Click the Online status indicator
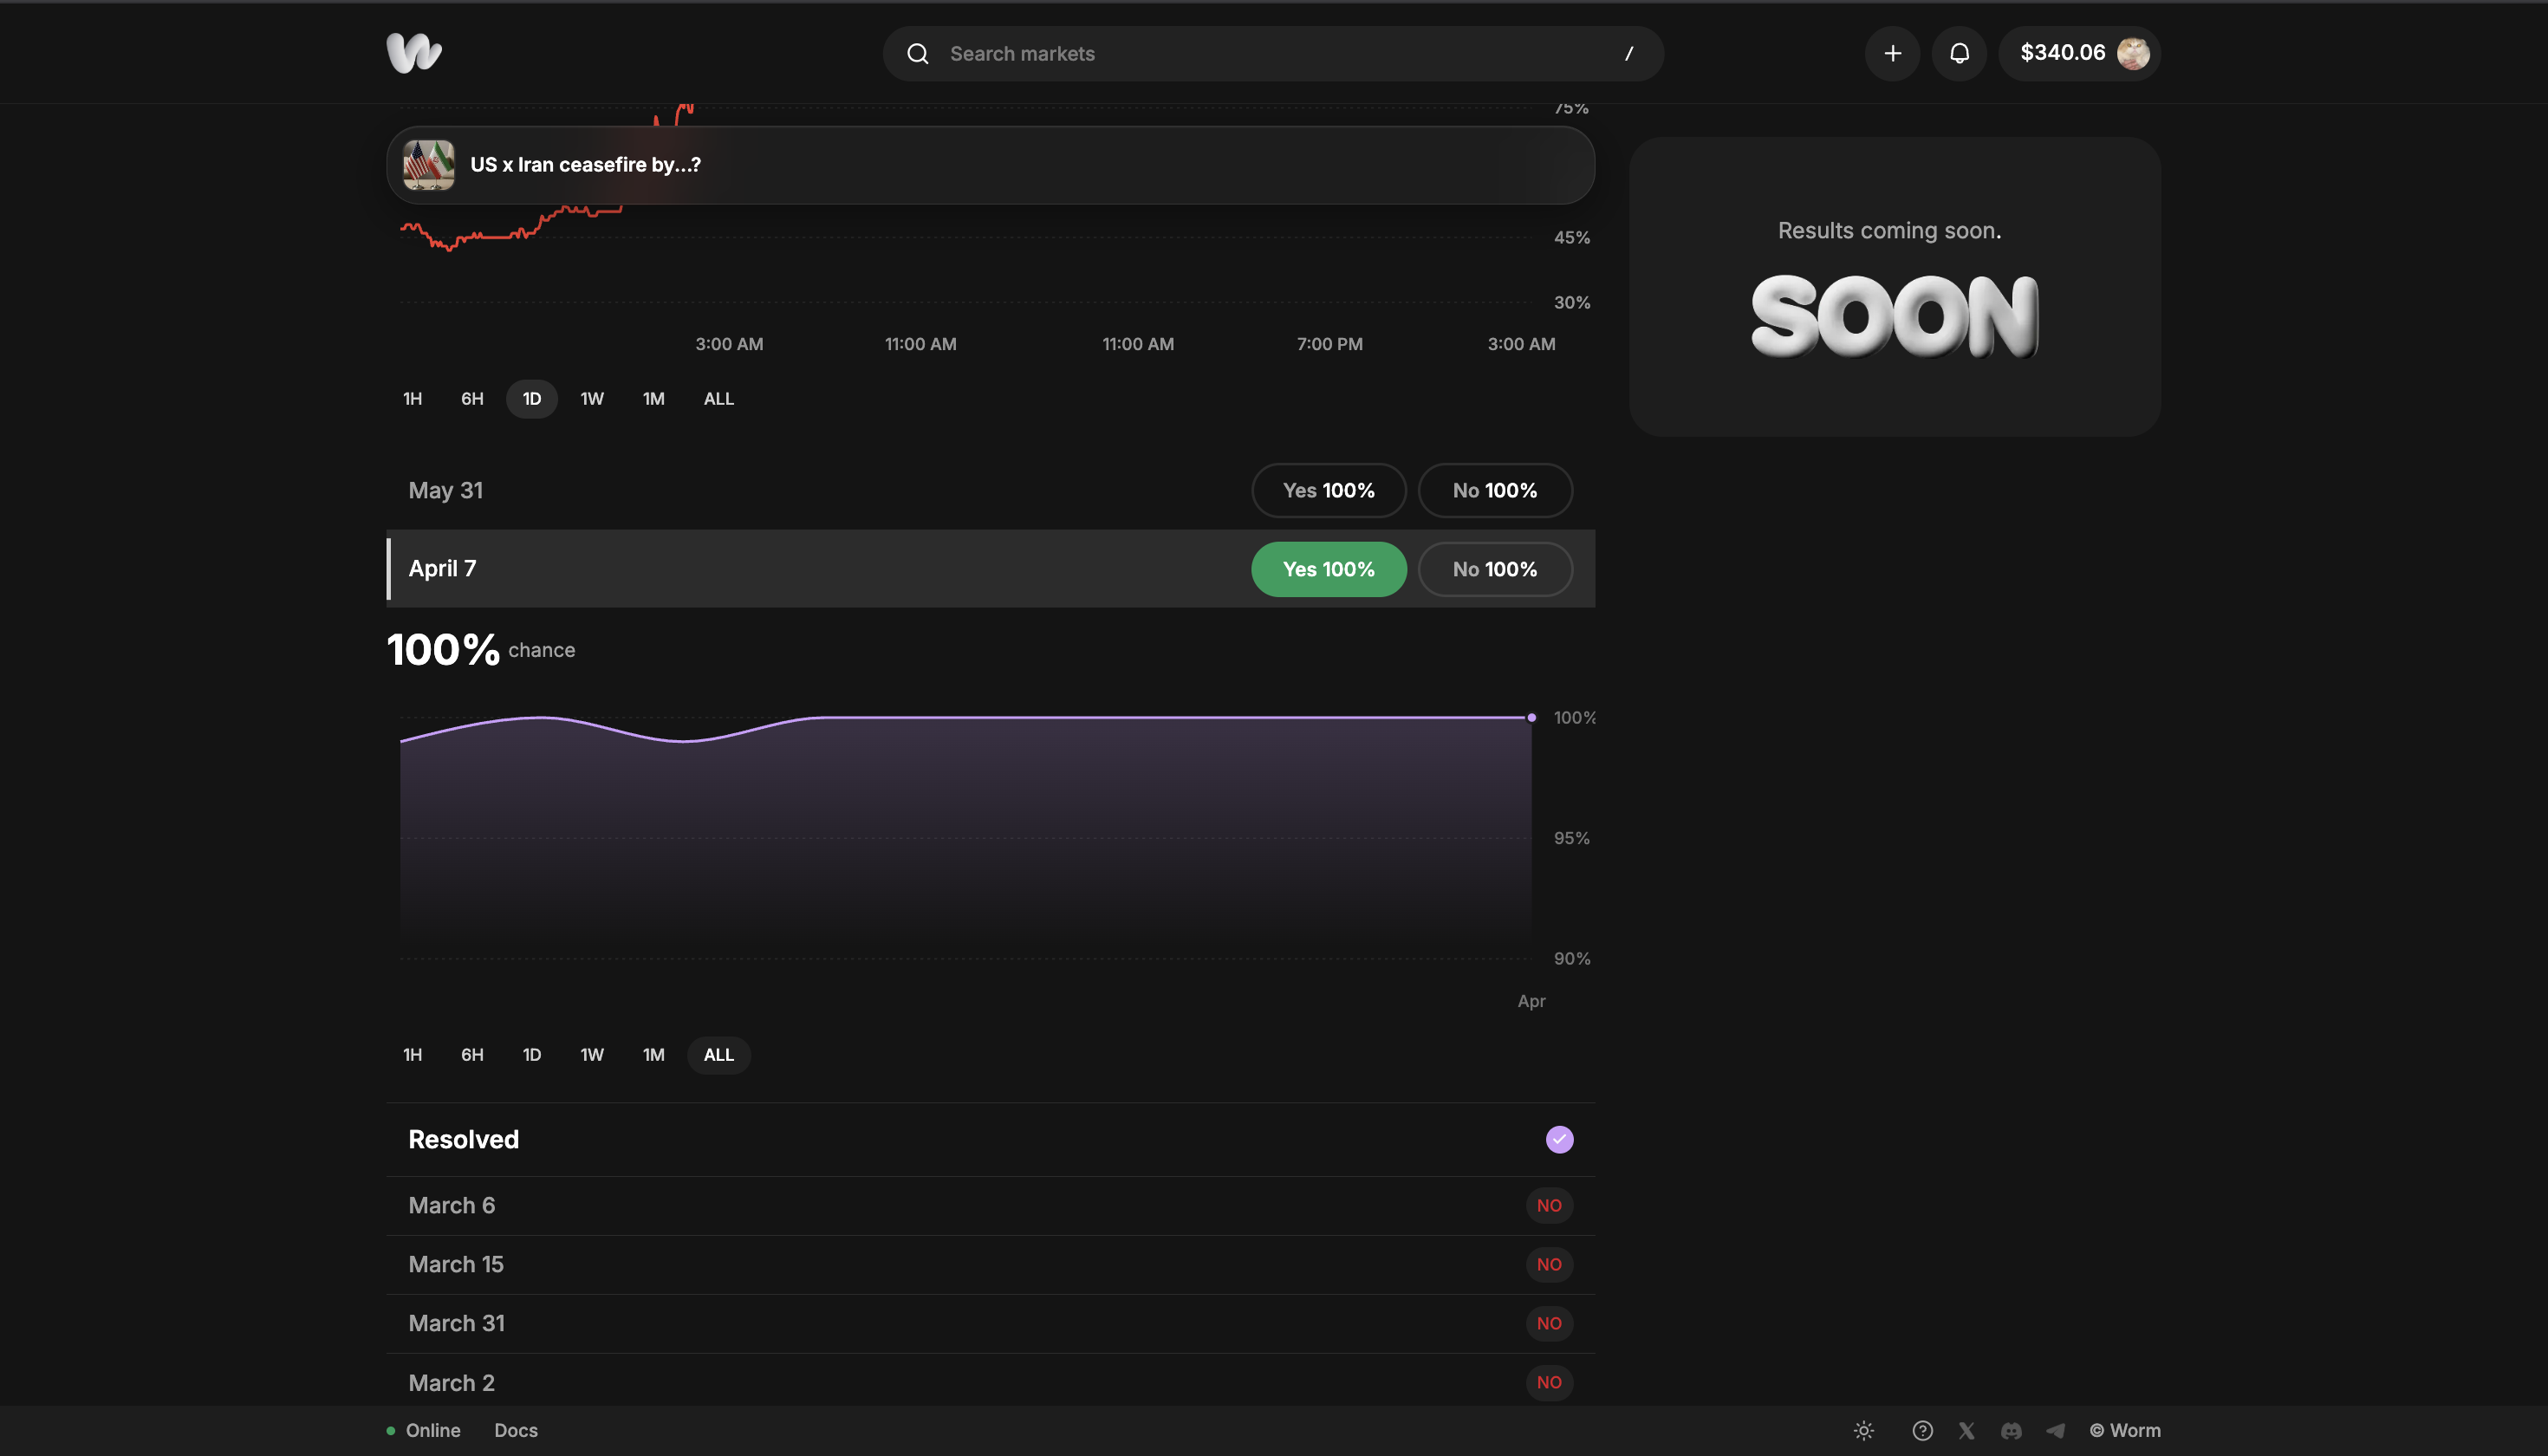Image resolution: width=2548 pixels, height=1456 pixels. tap(423, 1430)
